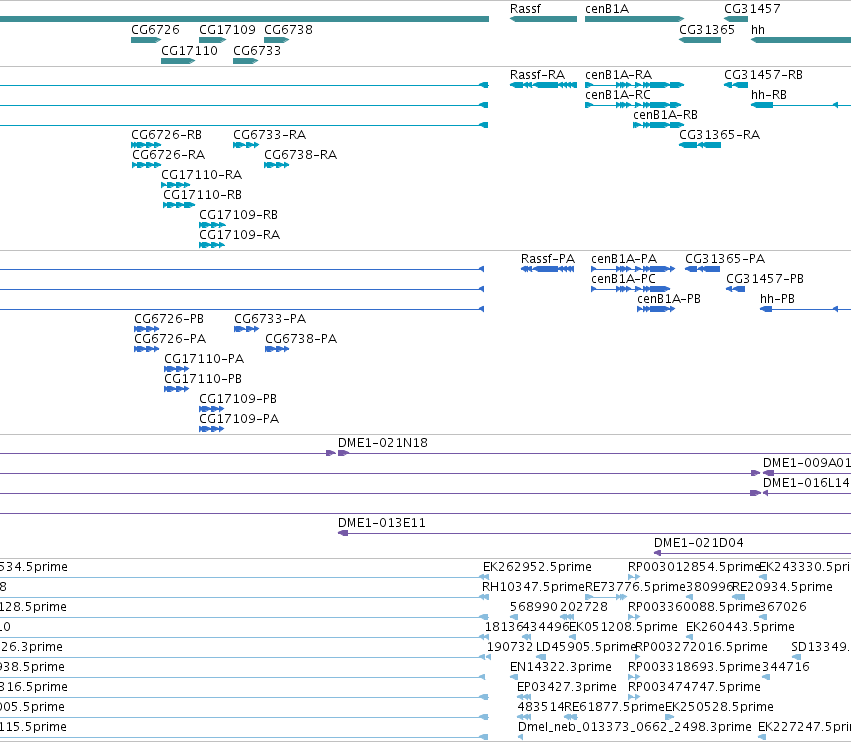Select the EK260443.5prime EST label
Viewport: 851px width, 742px height.
click(740, 627)
